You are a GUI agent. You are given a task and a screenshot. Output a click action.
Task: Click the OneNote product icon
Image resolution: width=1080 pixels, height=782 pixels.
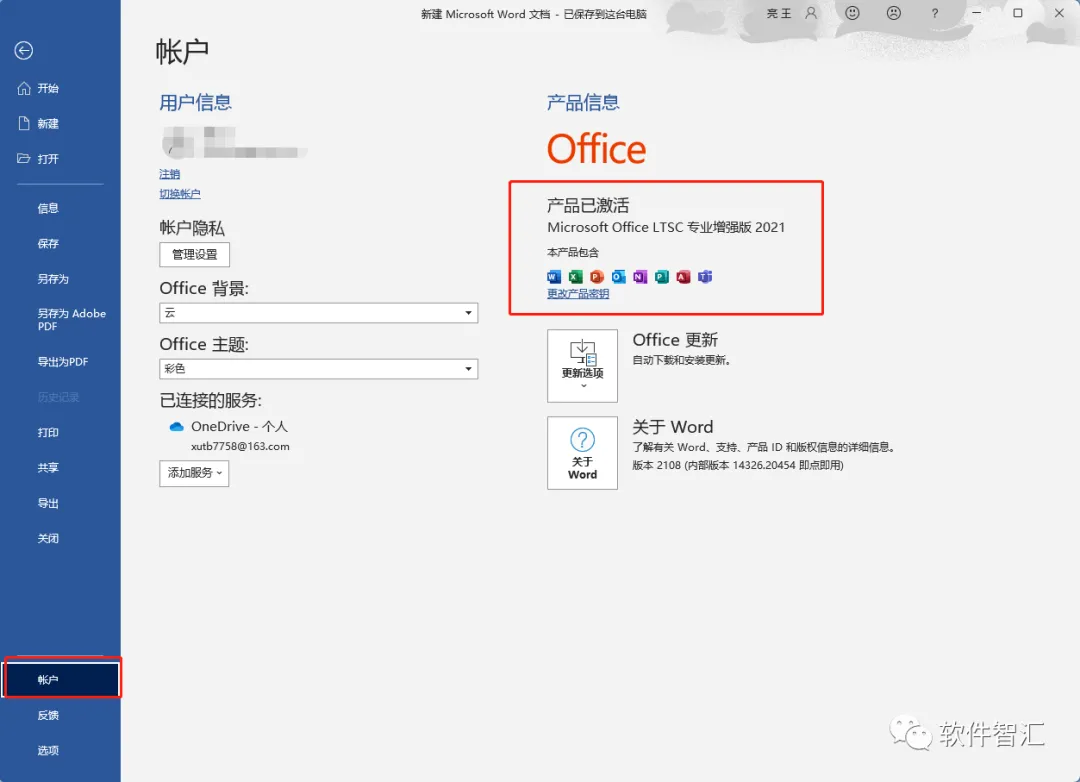point(640,277)
